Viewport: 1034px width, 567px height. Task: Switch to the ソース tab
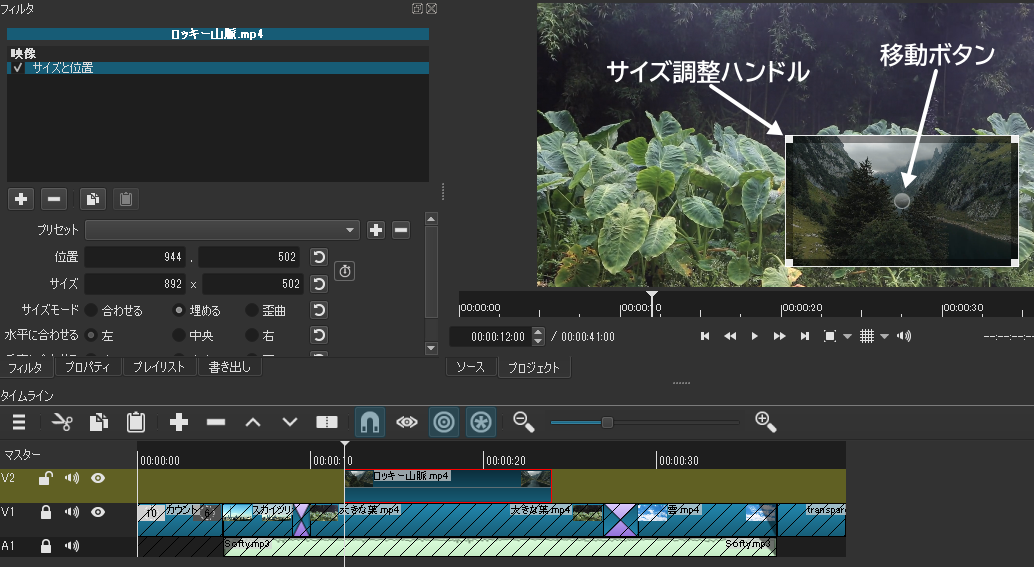point(470,367)
